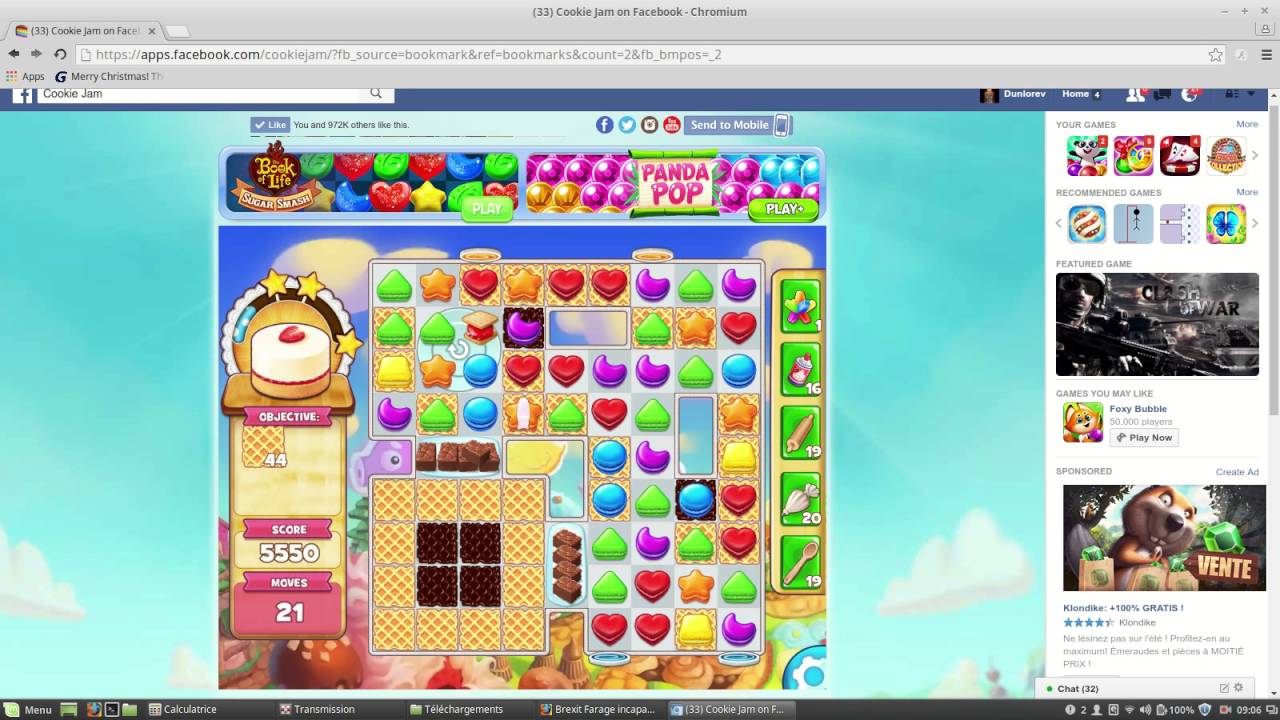Open Facebook friend requests icon
This screenshot has height=720, width=1280.
1135,94
